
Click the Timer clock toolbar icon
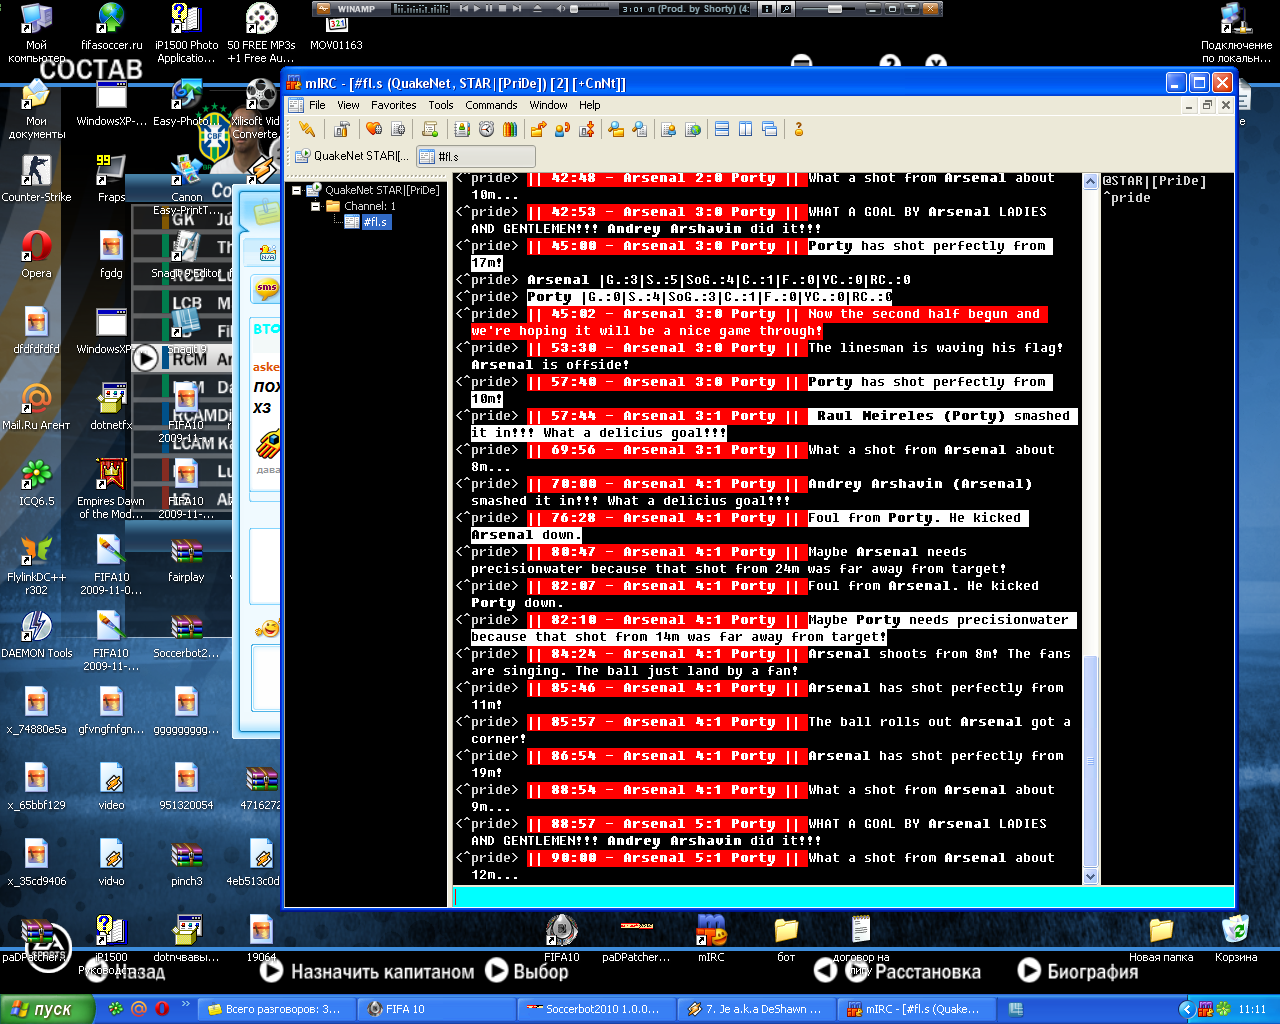tap(486, 129)
